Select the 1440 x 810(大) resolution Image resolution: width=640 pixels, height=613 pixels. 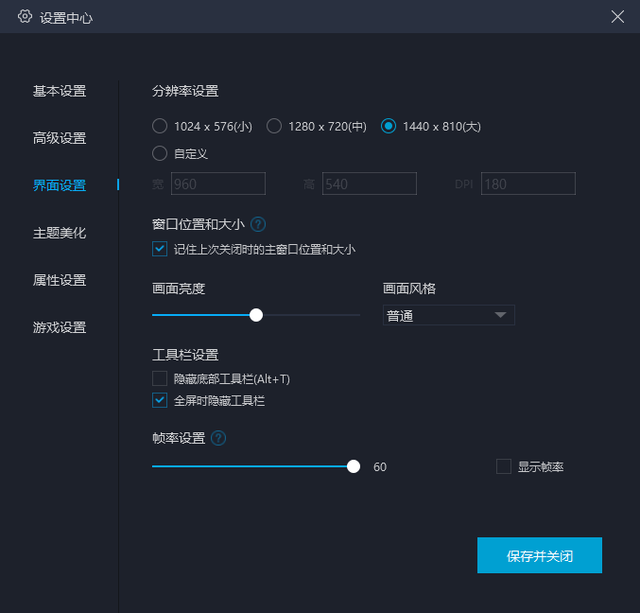click(388, 127)
